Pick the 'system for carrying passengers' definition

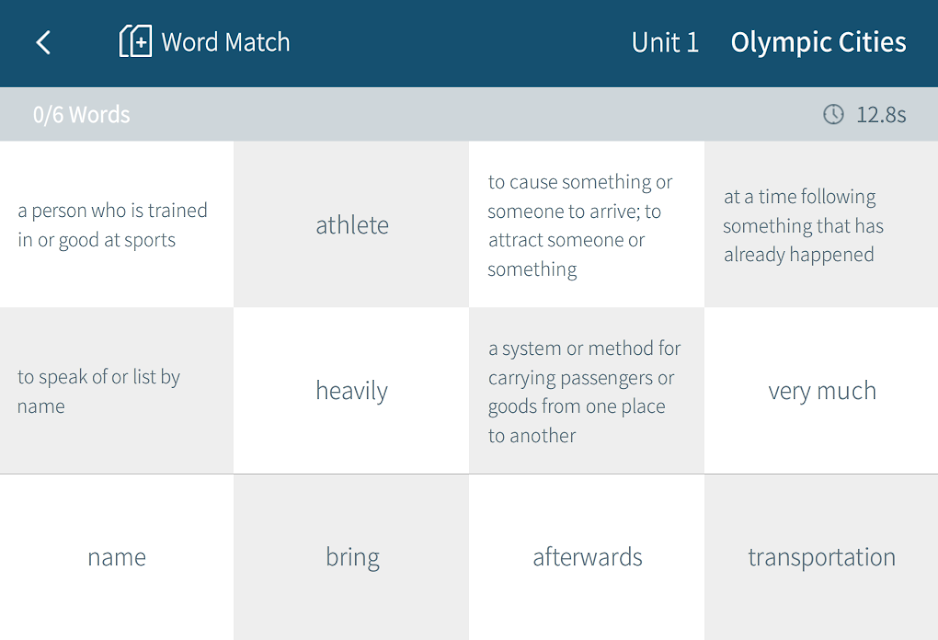(587, 391)
